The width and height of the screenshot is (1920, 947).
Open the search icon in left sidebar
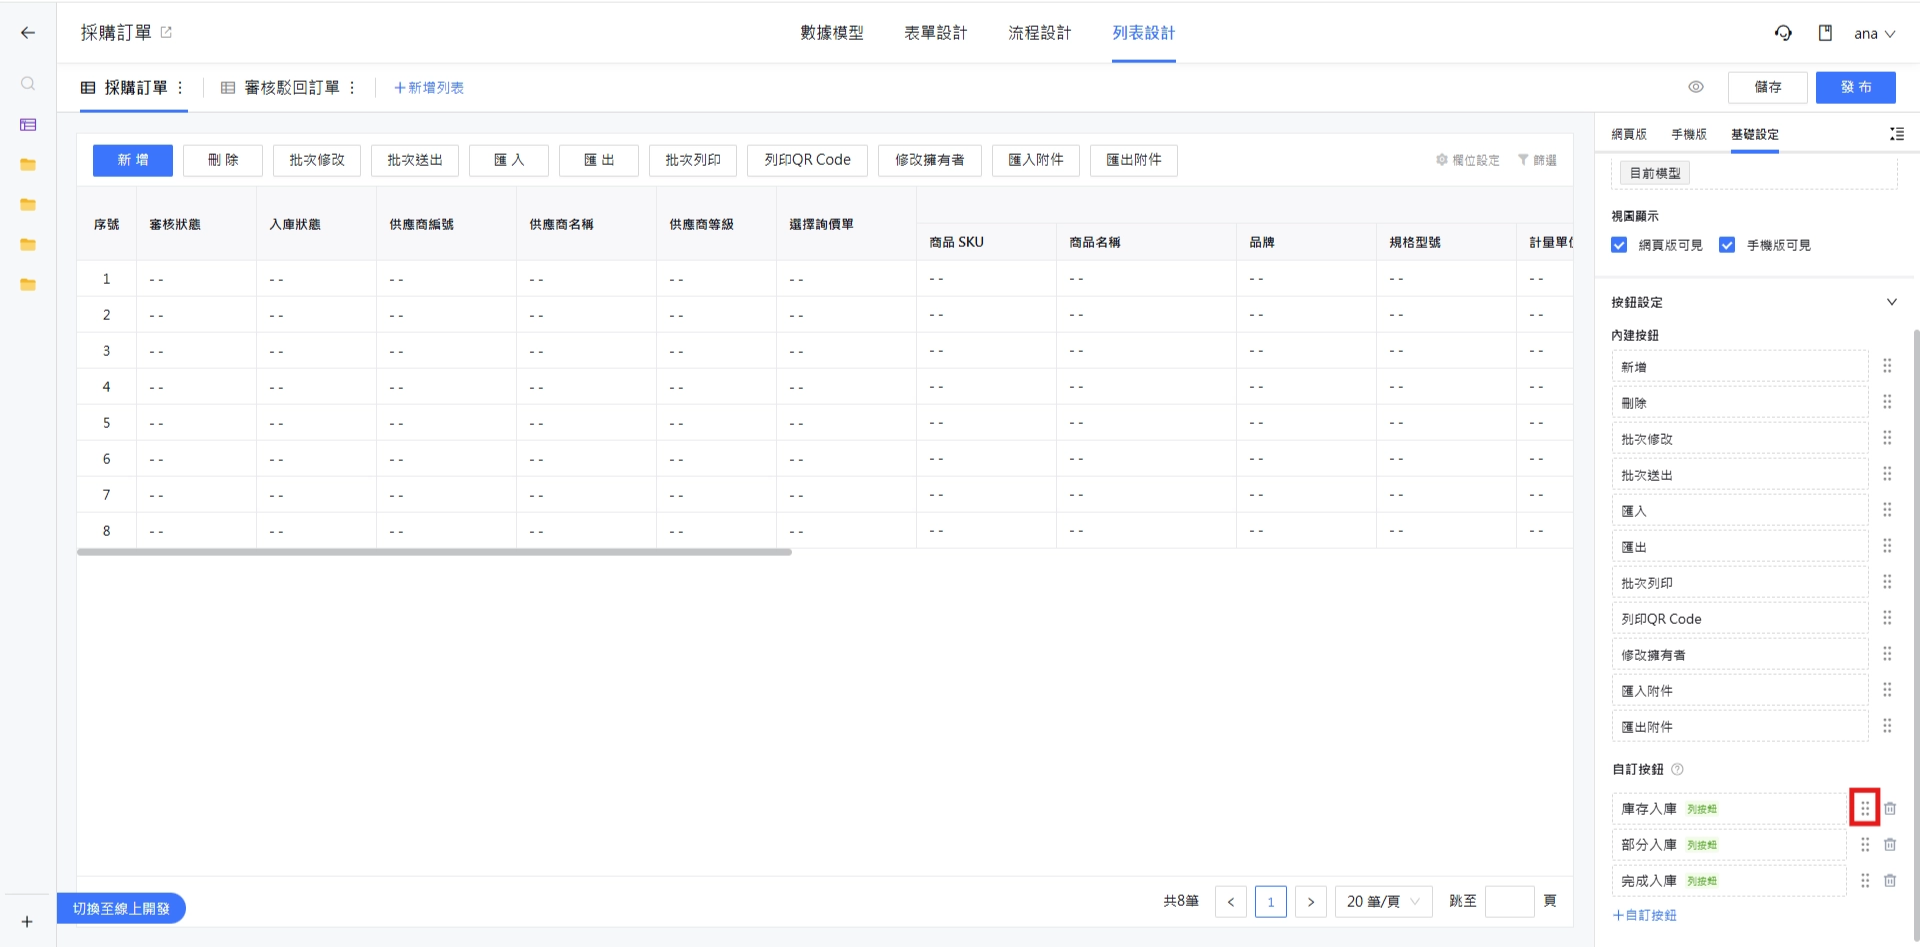point(28,84)
